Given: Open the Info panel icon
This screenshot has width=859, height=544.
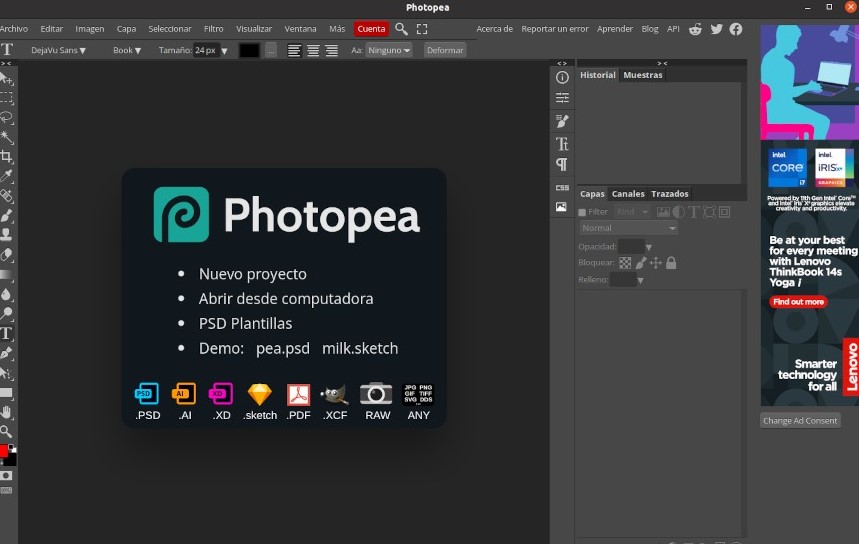Looking at the screenshot, I should click(562, 77).
